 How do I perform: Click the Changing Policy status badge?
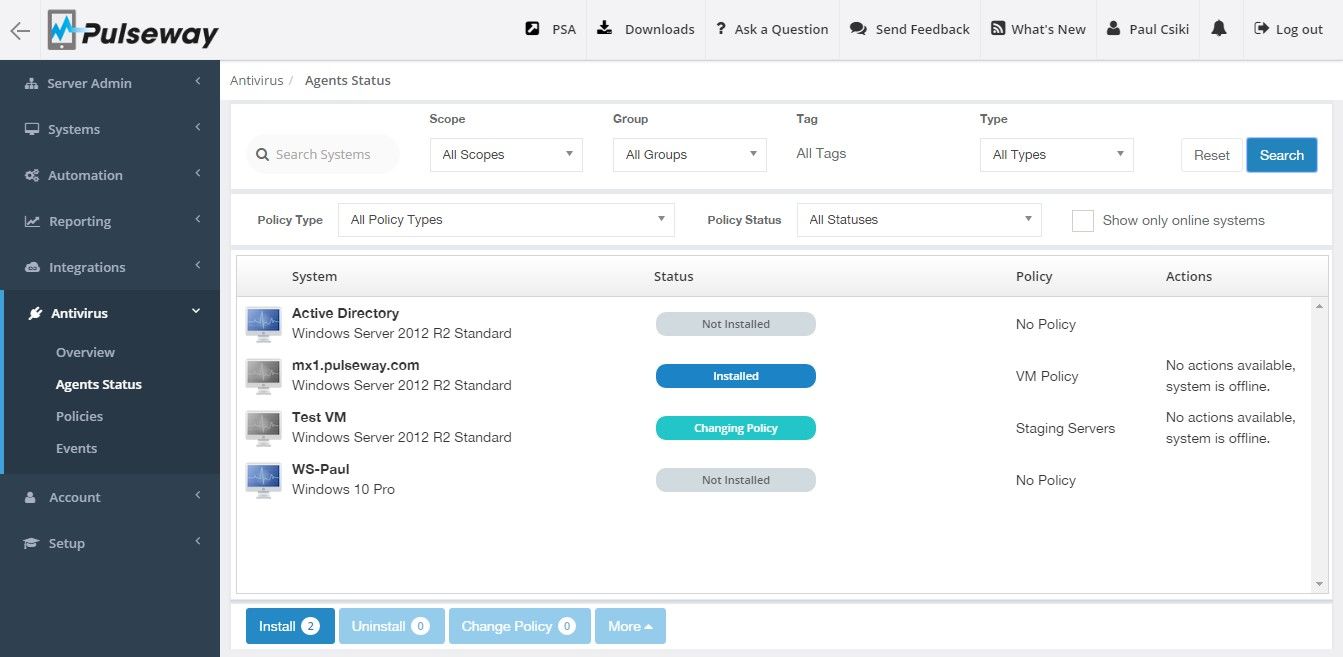pyautogui.click(x=736, y=428)
